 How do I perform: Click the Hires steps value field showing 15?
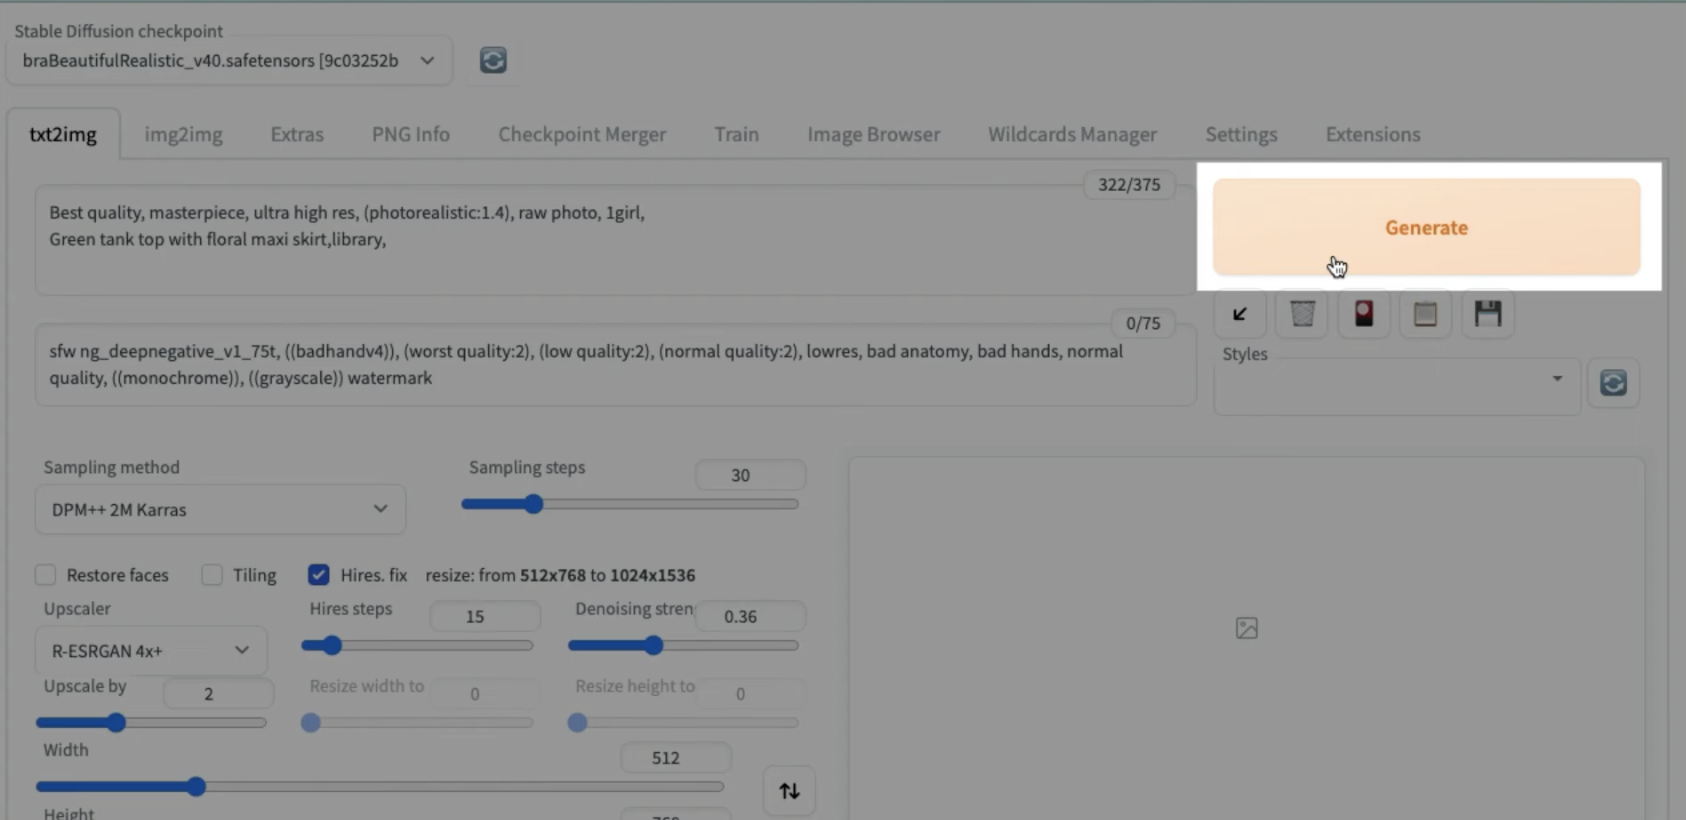485,616
